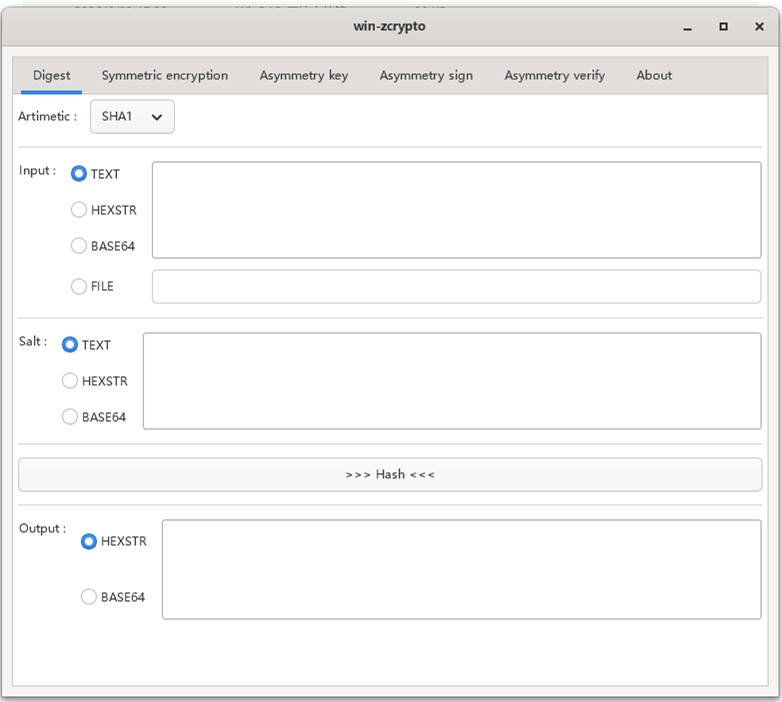Viewport: 782px width, 702px height.
Task: Set Output format to HEXSTR
Action: [x=114, y=541]
